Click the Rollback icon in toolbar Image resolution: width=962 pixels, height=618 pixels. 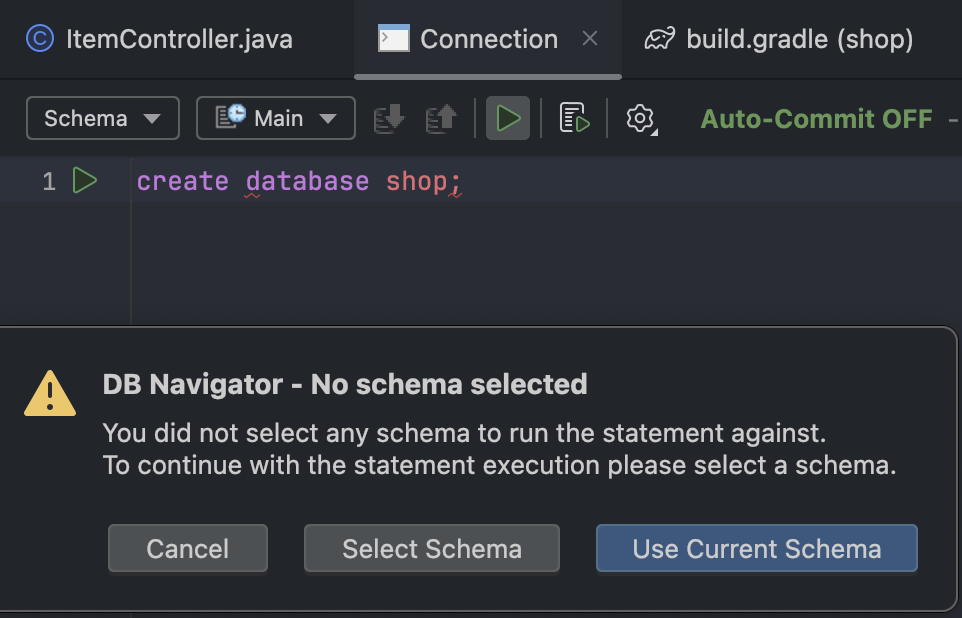[441, 119]
